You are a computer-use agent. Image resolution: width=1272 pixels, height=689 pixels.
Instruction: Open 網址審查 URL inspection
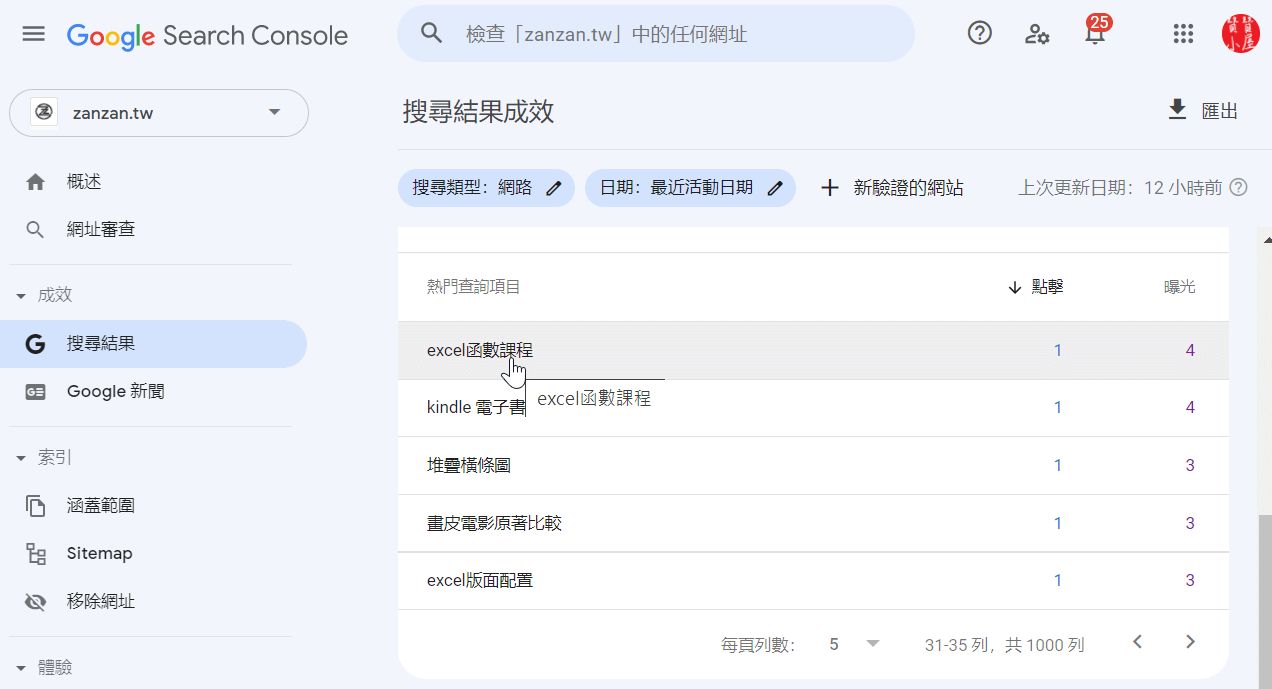(x=101, y=230)
